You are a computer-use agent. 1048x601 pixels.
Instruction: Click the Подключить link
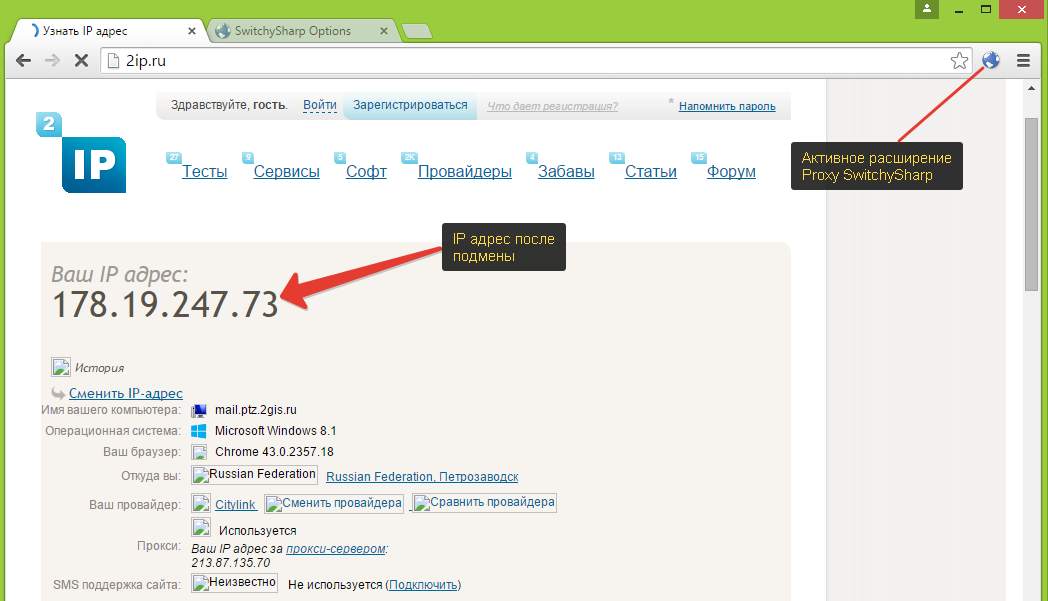click(423, 585)
